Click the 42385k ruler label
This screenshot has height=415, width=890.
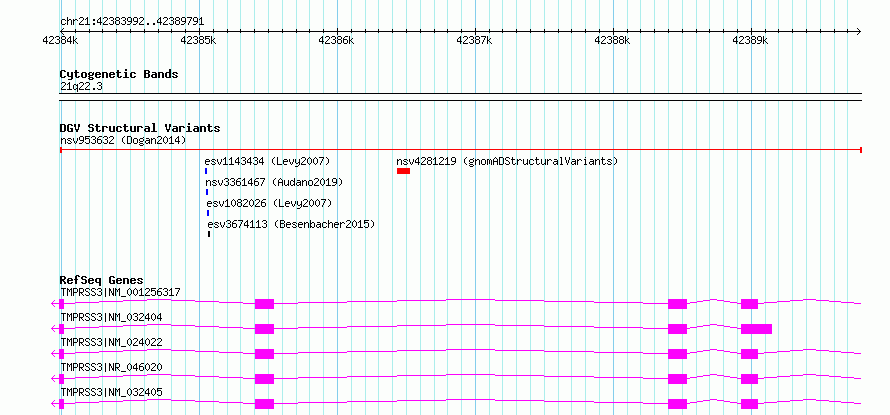tap(198, 40)
